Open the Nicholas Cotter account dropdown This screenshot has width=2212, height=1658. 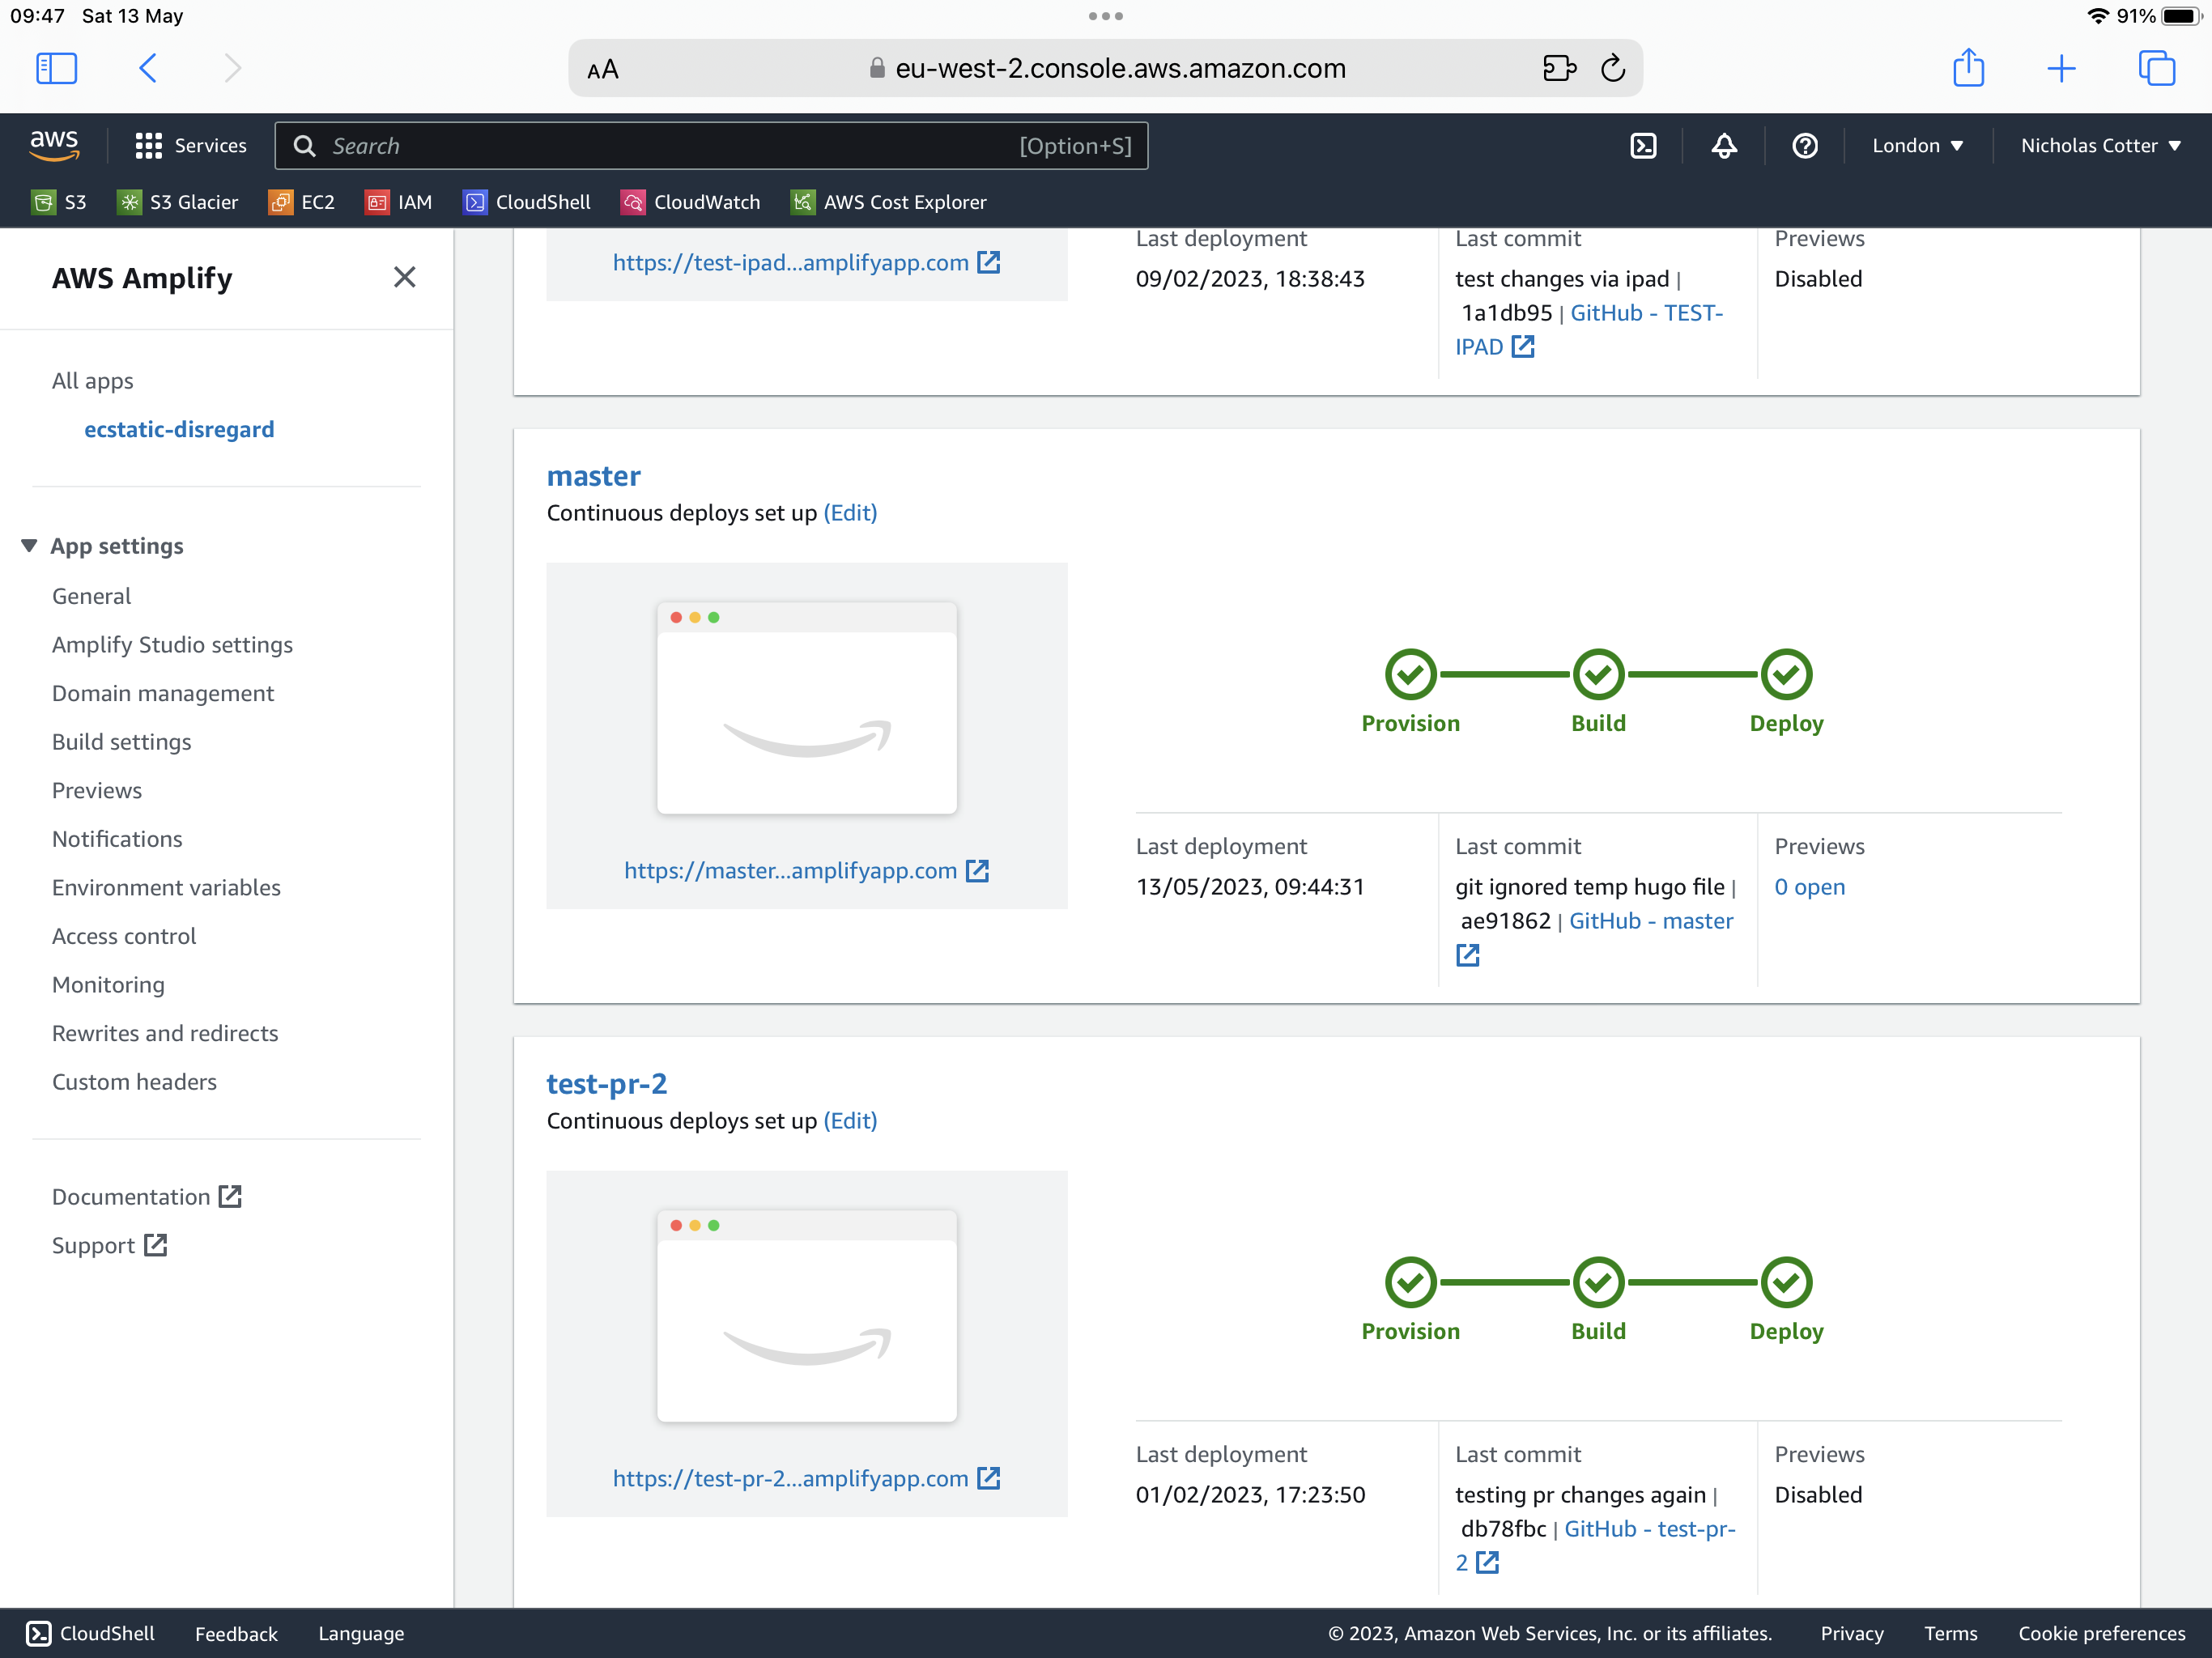(2100, 145)
